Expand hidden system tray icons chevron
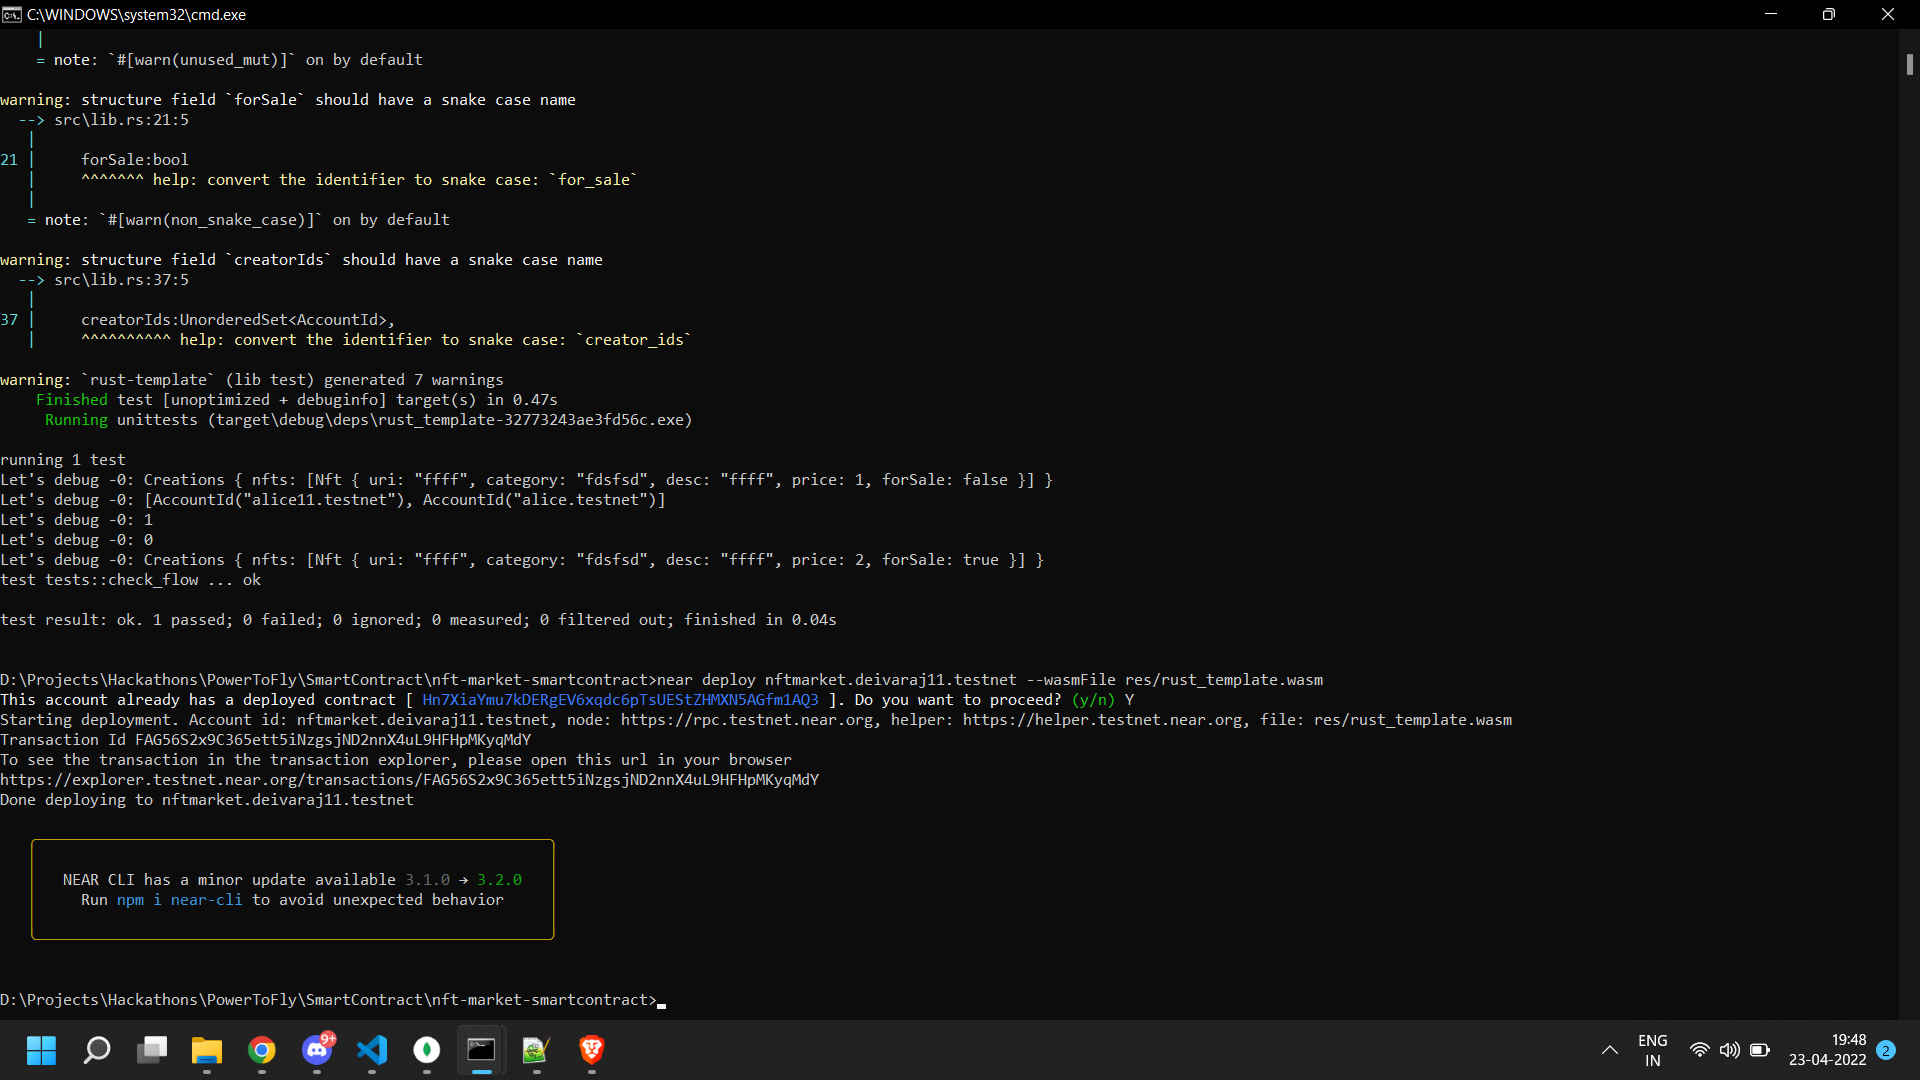Viewport: 1920px width, 1080px height. [x=1609, y=1050]
